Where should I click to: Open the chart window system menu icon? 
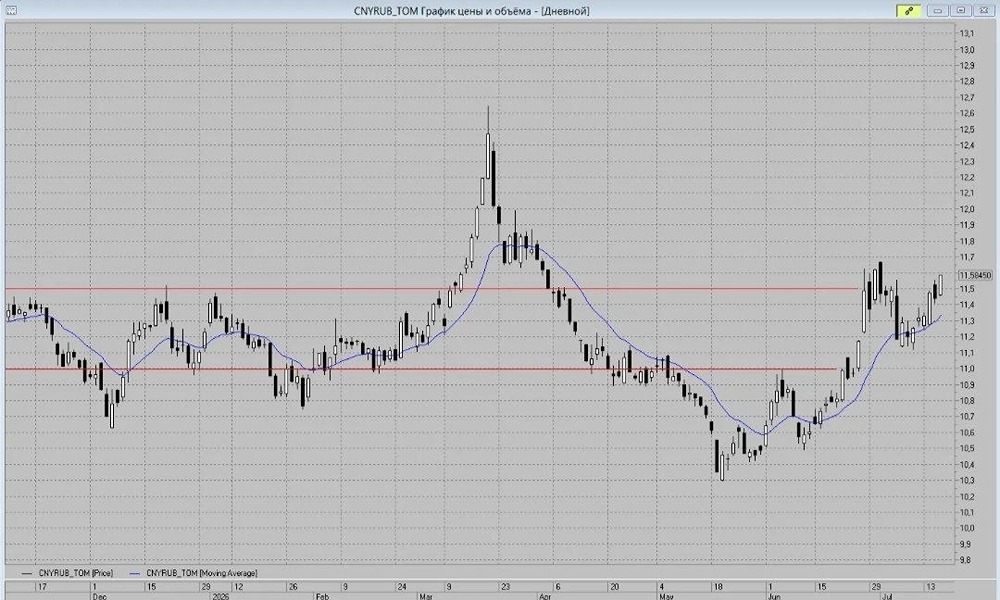click(11, 11)
